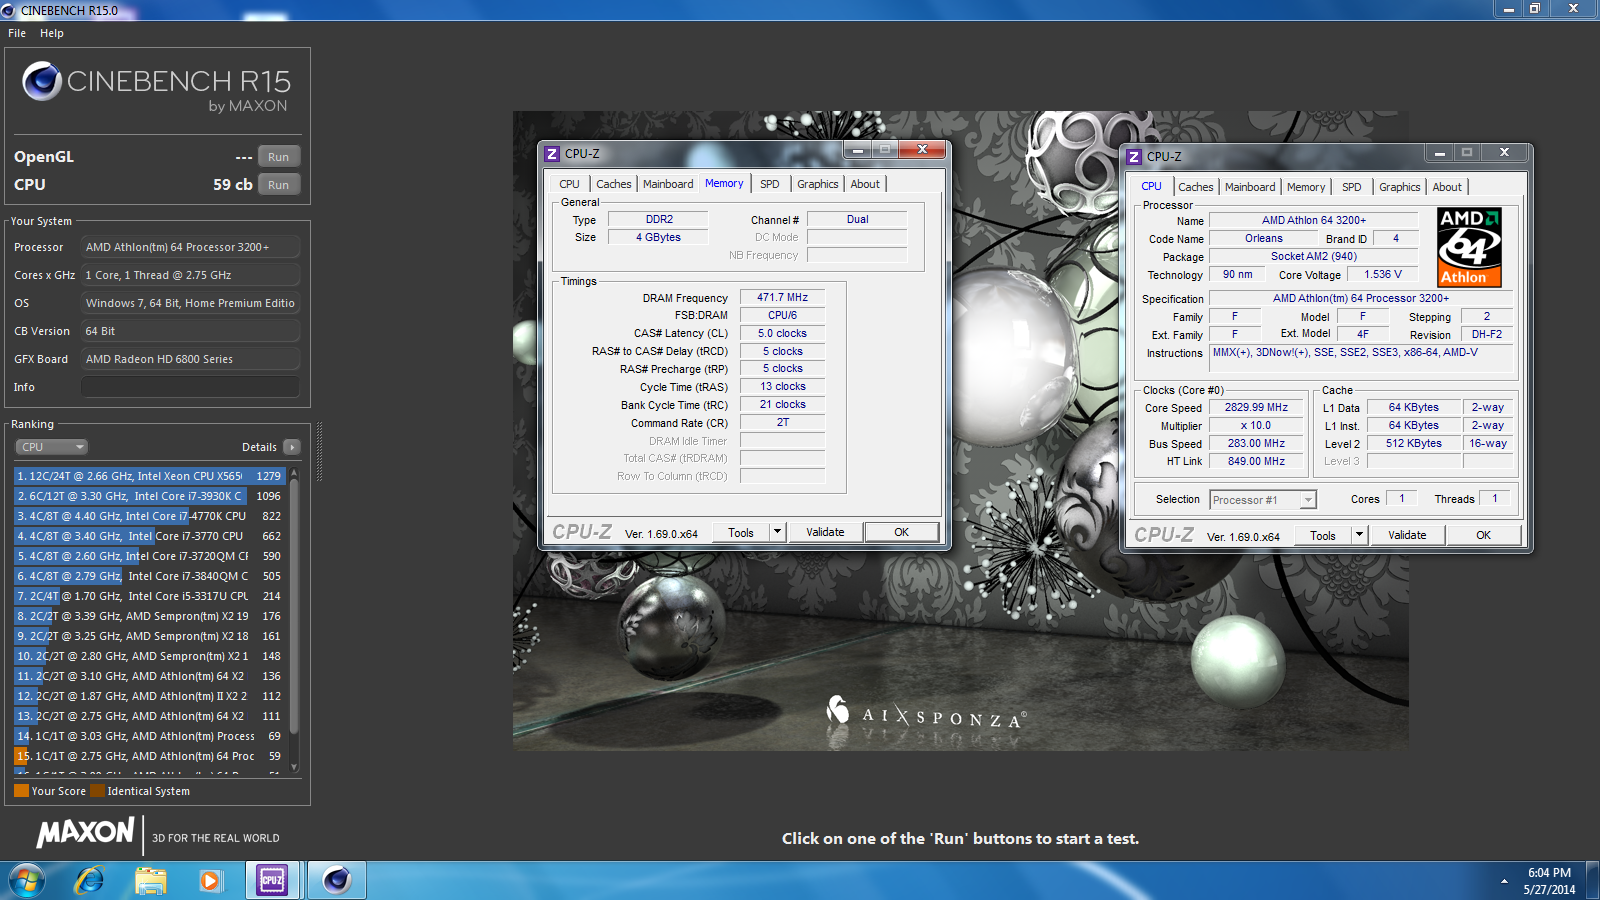Image resolution: width=1600 pixels, height=900 pixels.
Task: Launch Windows Media Player from taskbar
Action: point(210,881)
